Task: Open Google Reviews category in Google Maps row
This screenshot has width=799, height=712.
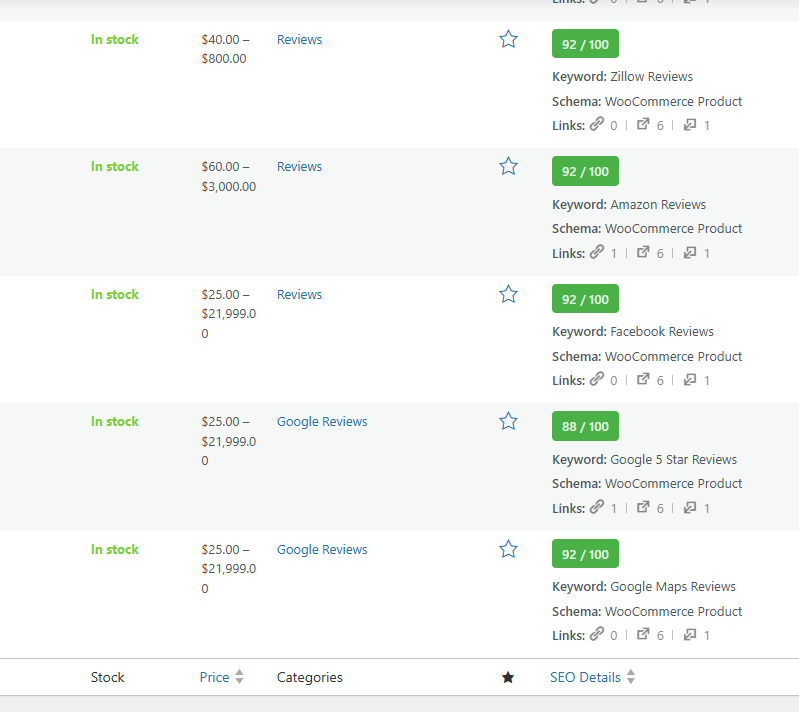Action: pos(322,549)
